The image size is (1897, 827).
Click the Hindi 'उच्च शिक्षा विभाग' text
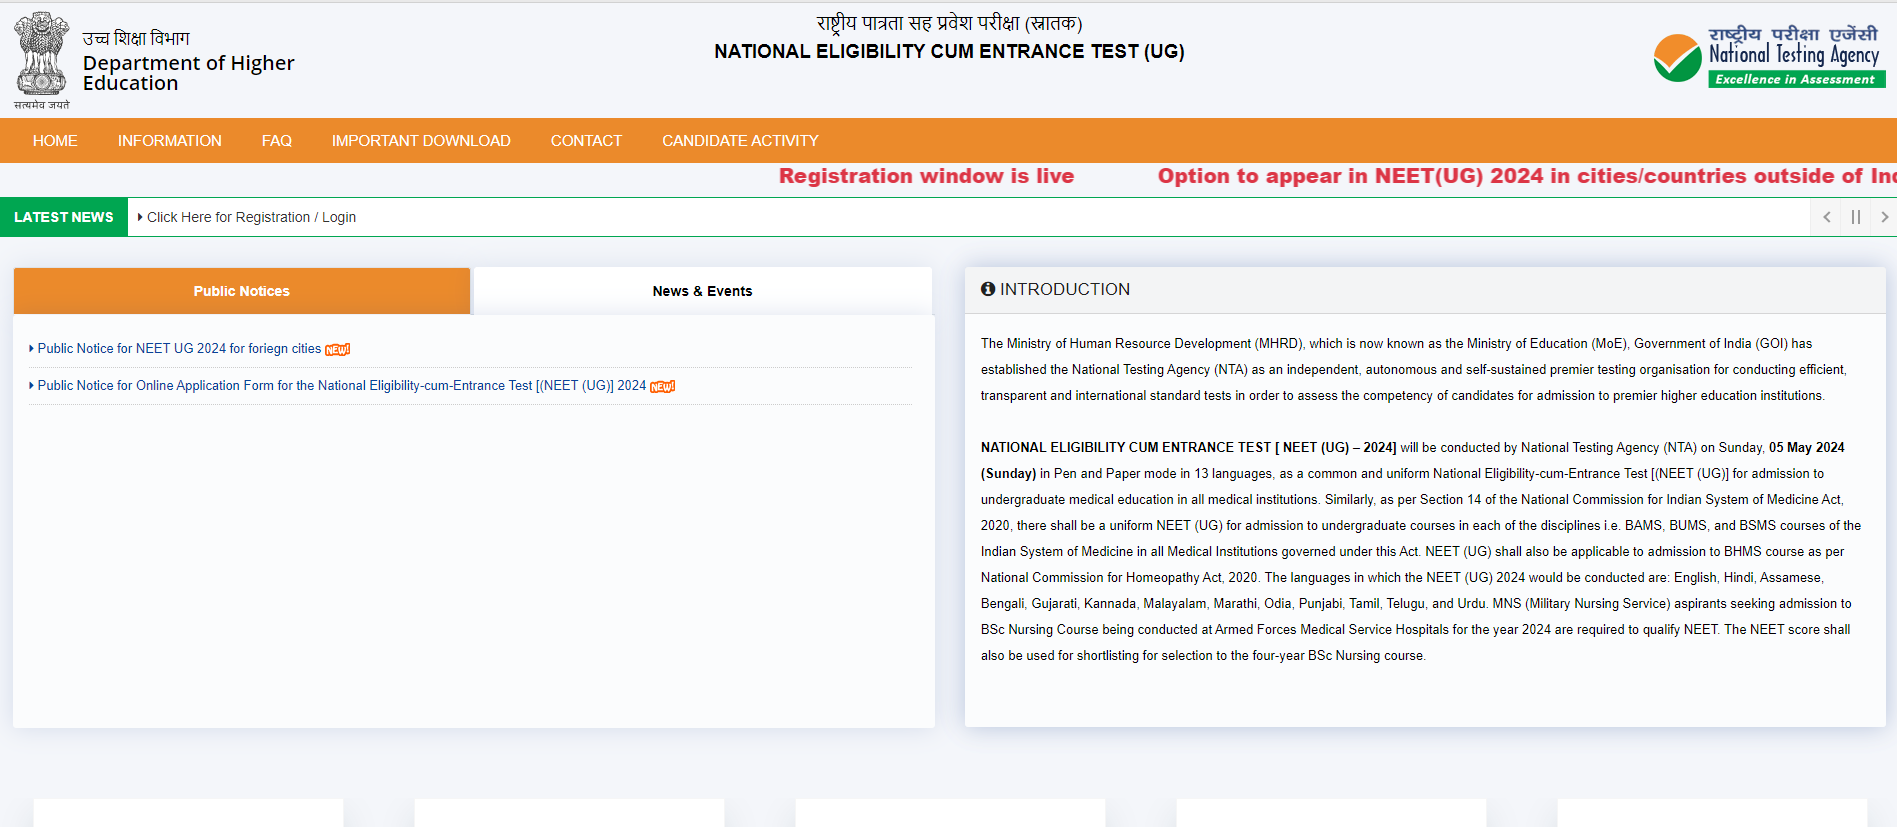[x=136, y=38]
